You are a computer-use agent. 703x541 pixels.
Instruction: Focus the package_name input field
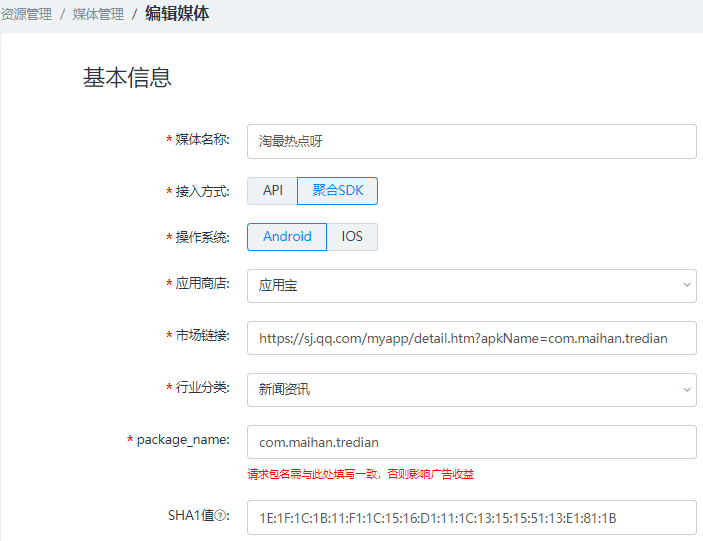tap(471, 441)
